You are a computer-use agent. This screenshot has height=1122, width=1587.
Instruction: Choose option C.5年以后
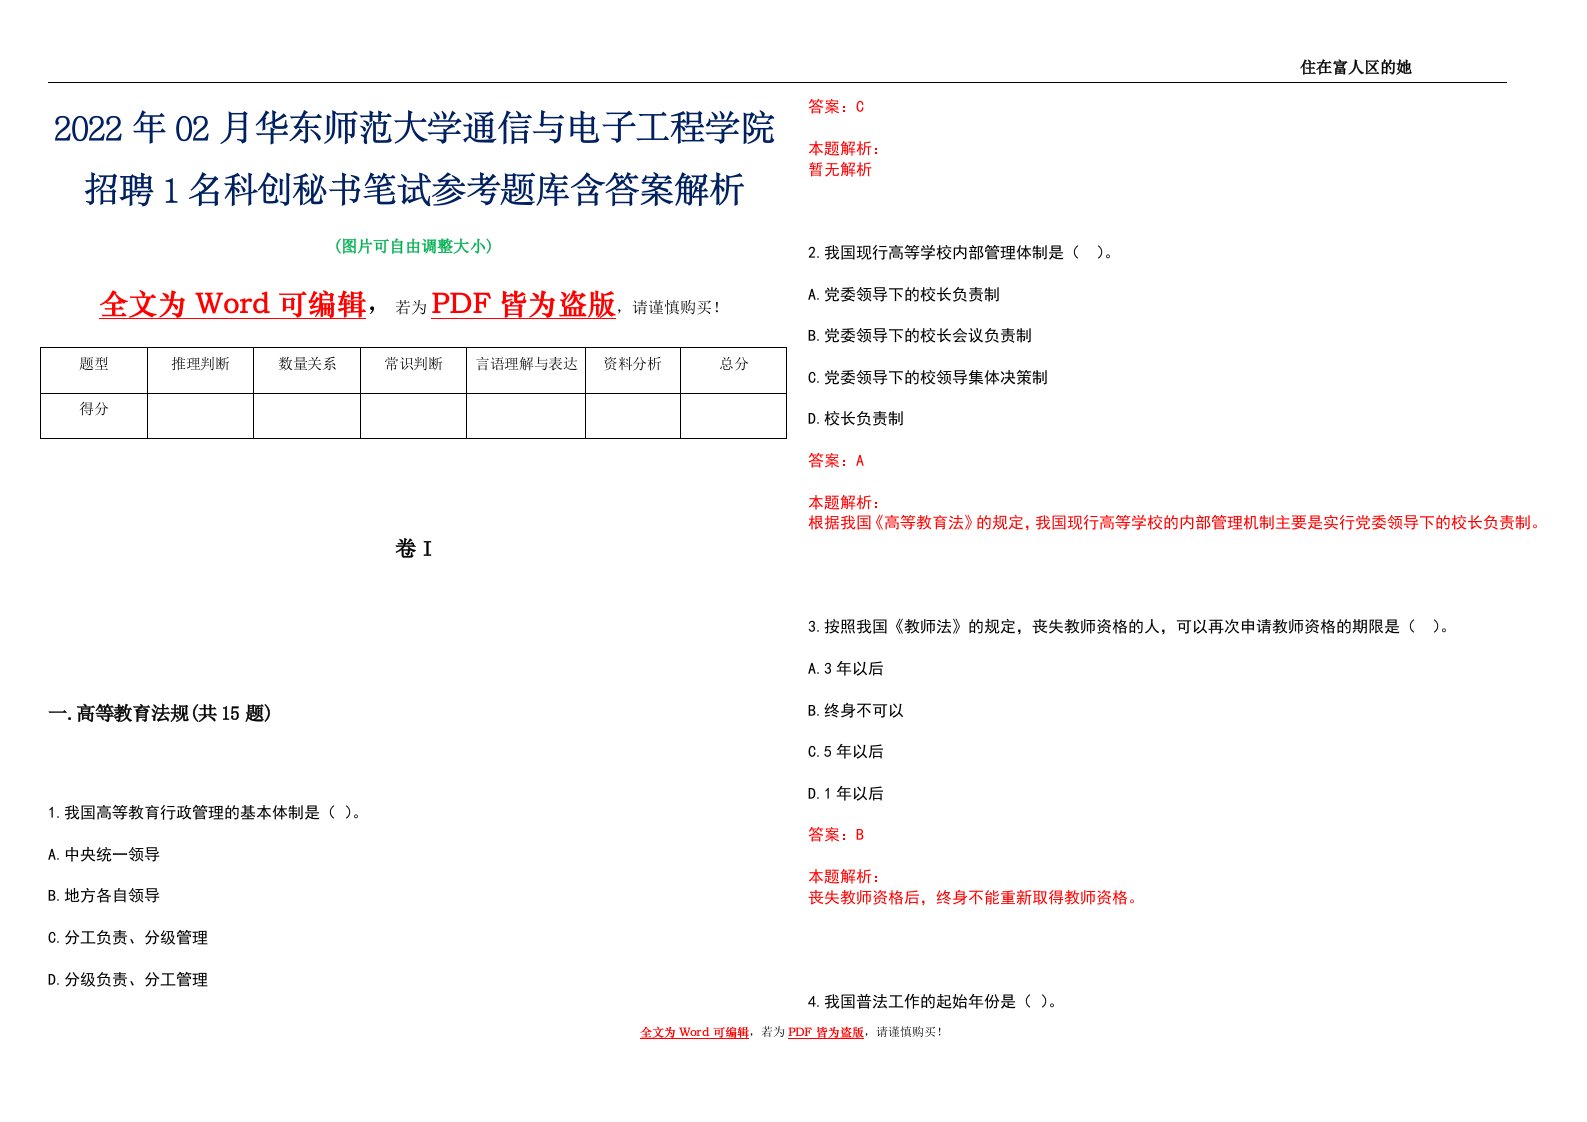[x=846, y=752]
